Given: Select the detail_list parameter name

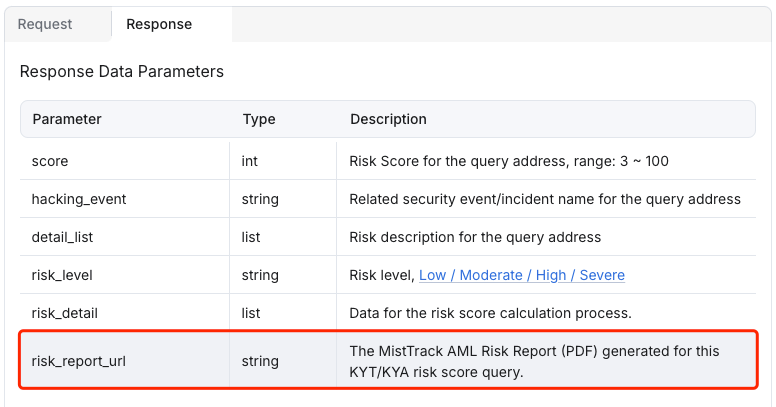Looking at the screenshot, I should point(62,237).
